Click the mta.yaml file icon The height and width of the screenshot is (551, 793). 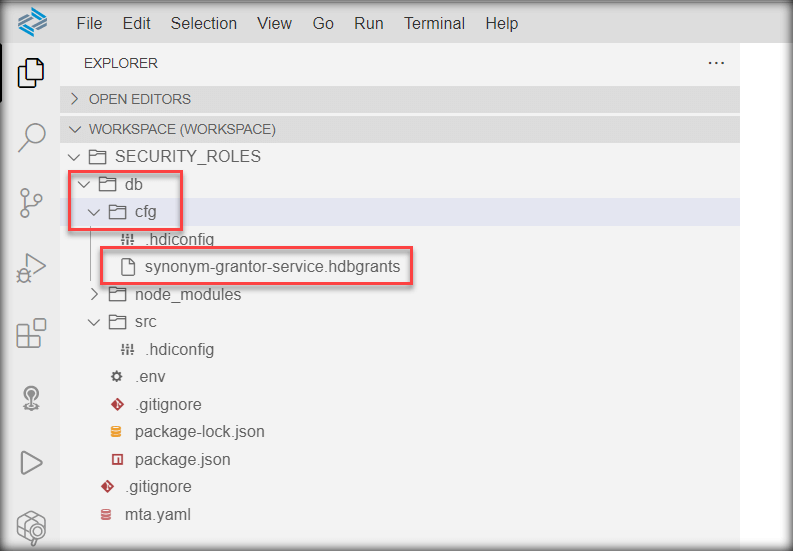point(106,515)
